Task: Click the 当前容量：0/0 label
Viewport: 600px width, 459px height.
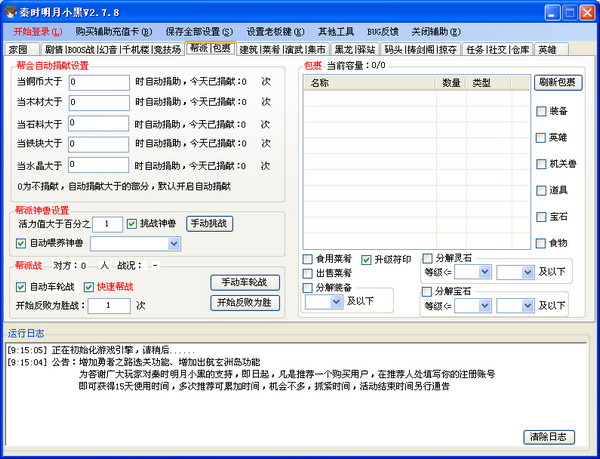Action: (x=356, y=65)
